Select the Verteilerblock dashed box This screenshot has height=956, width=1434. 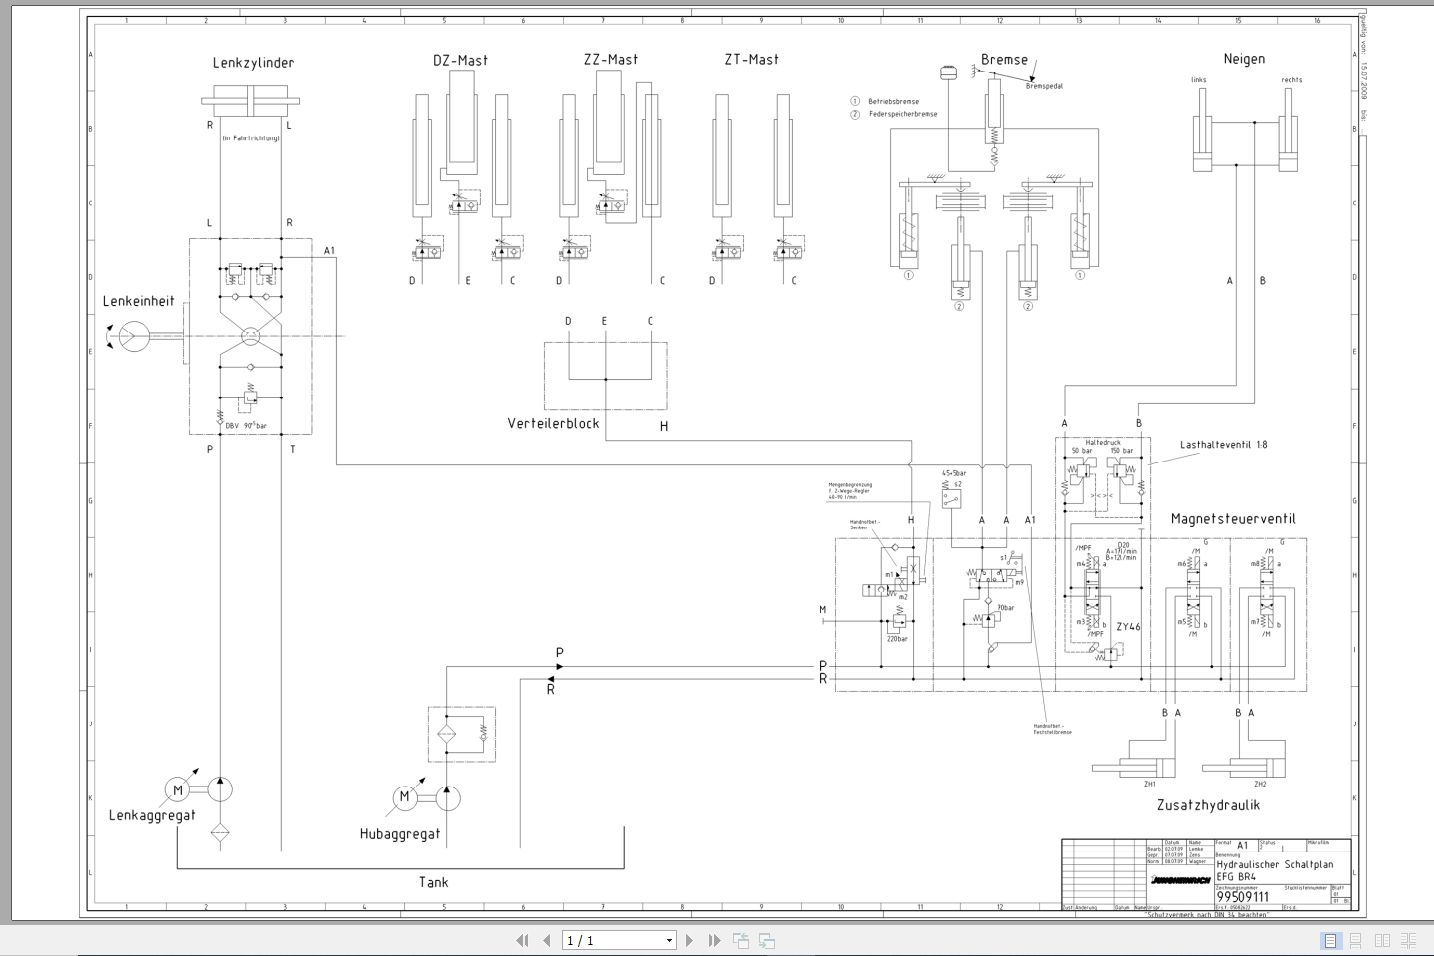605,376
